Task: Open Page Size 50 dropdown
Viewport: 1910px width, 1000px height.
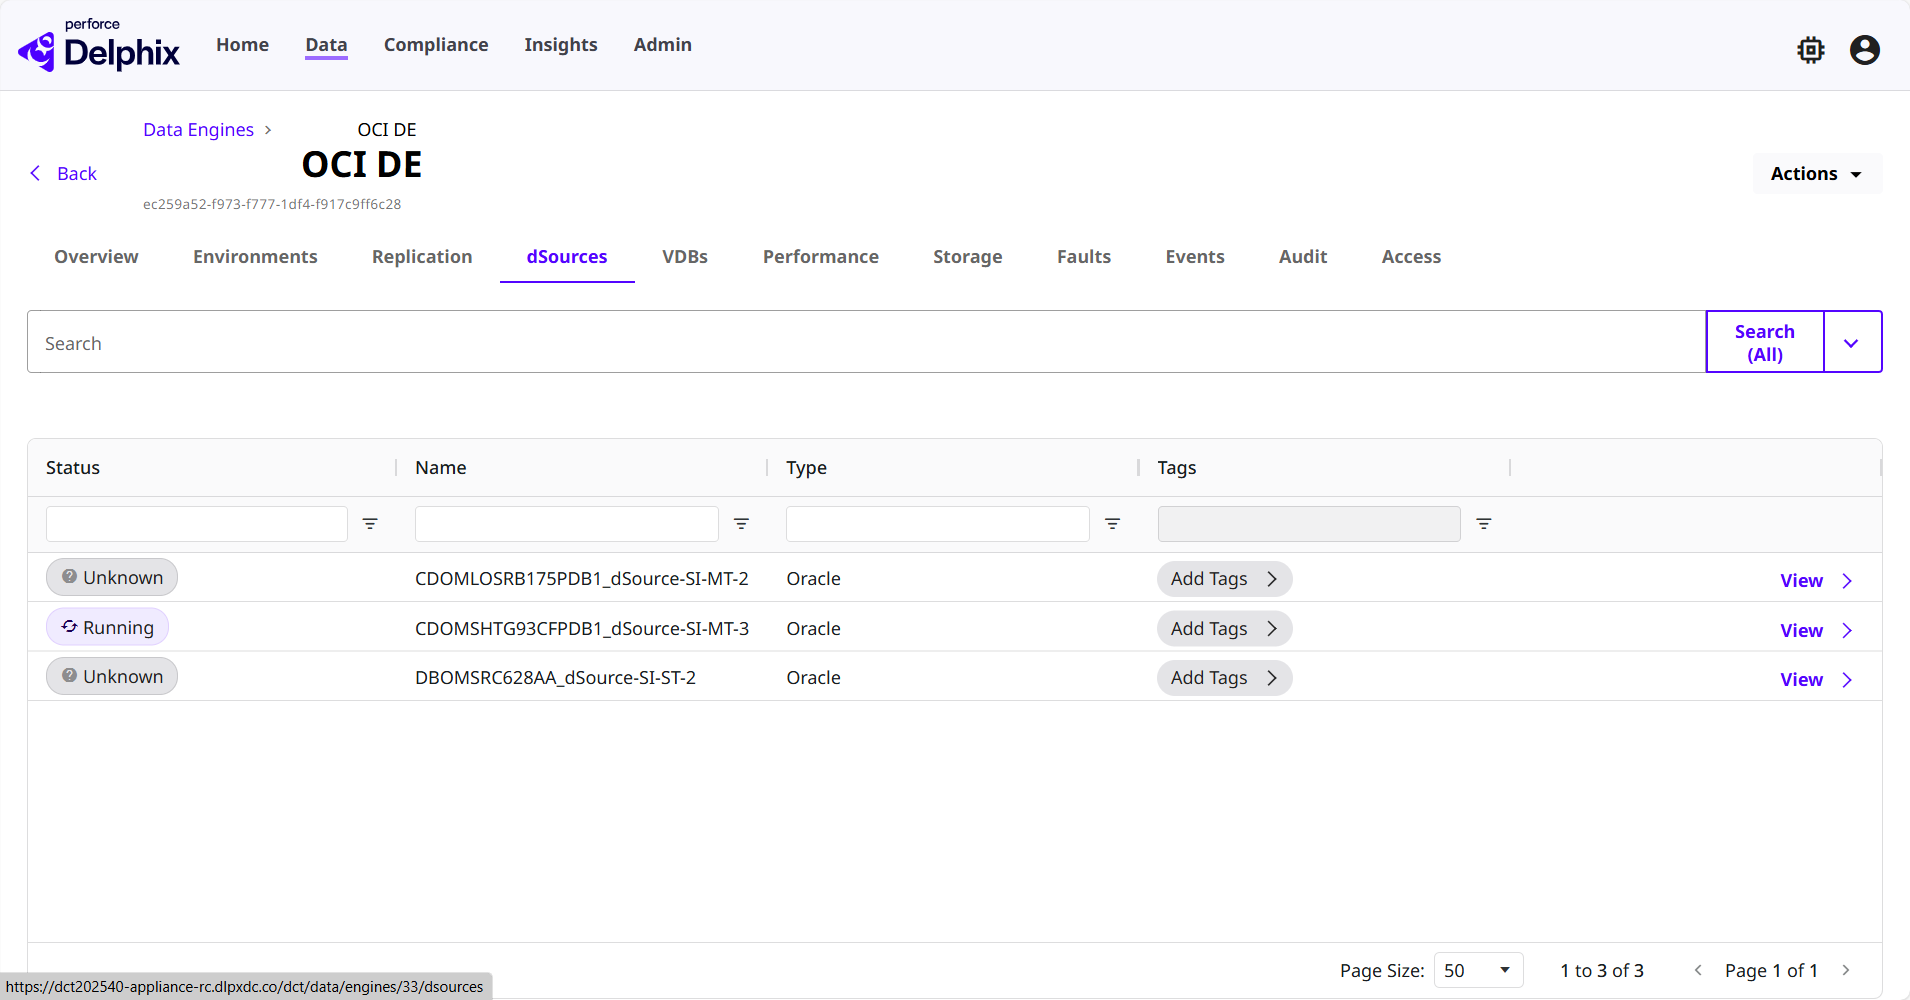Action: (x=1478, y=970)
